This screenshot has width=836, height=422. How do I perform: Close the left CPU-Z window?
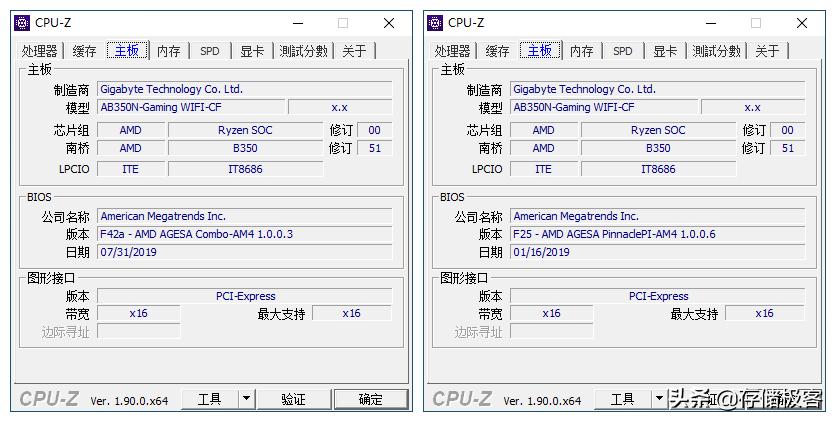[x=389, y=23]
